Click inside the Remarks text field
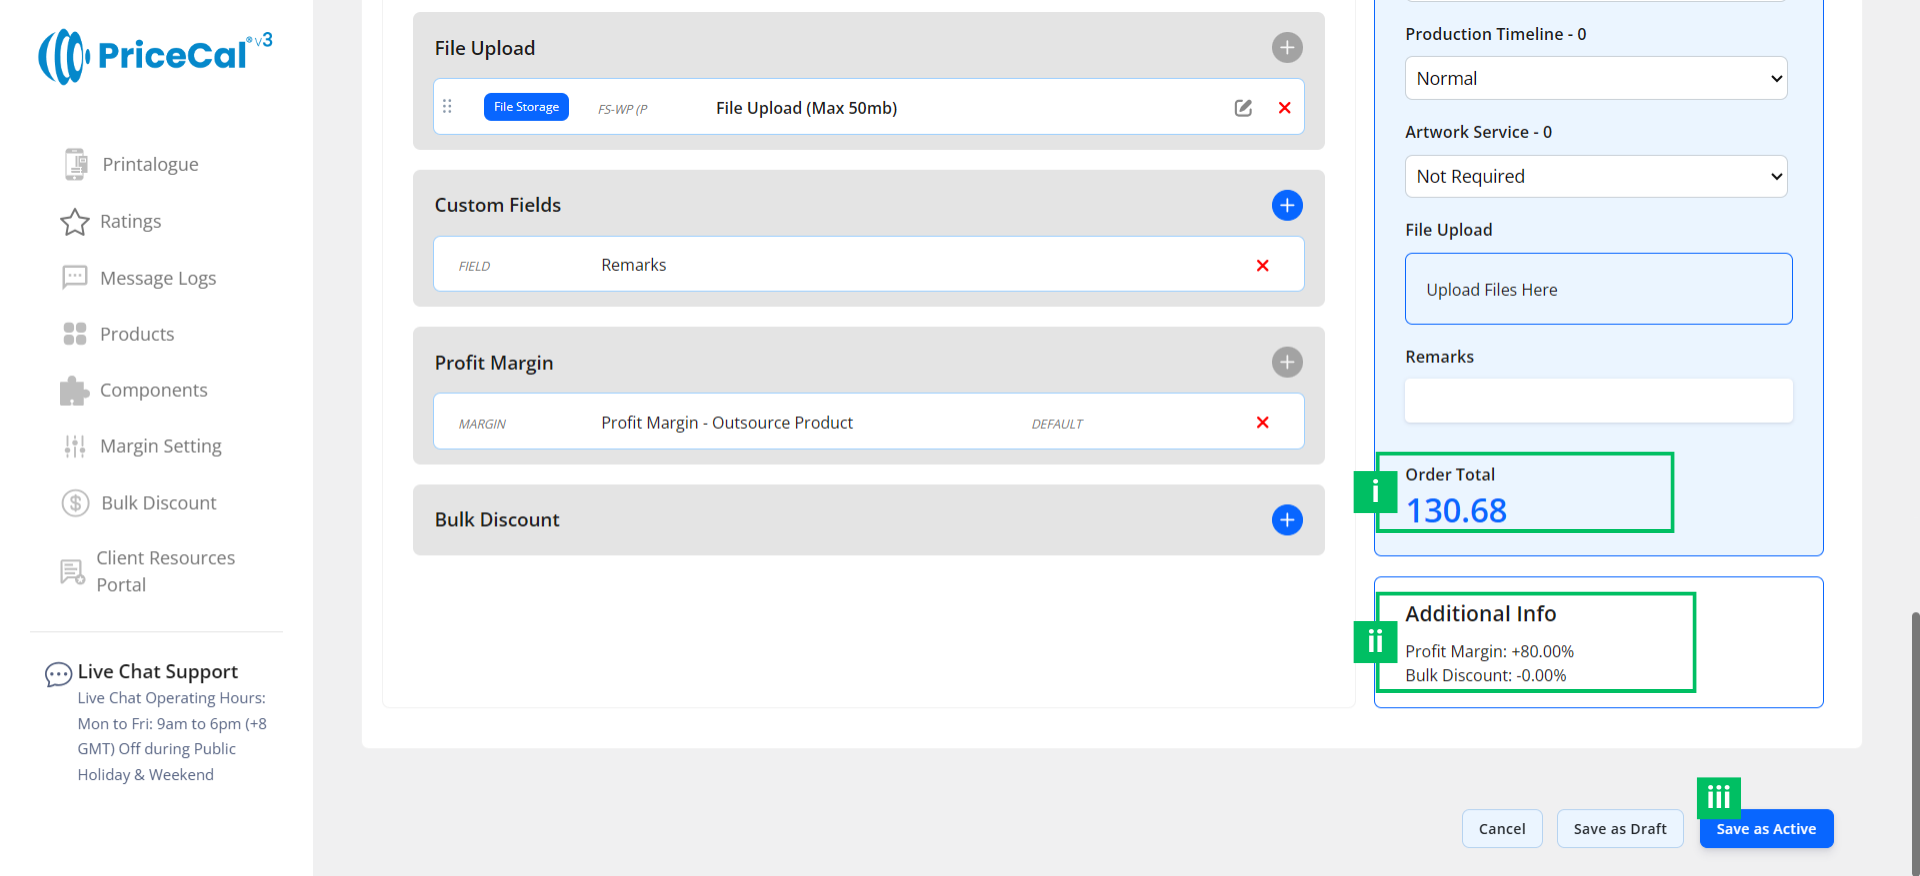The height and width of the screenshot is (876, 1920). (x=1598, y=400)
